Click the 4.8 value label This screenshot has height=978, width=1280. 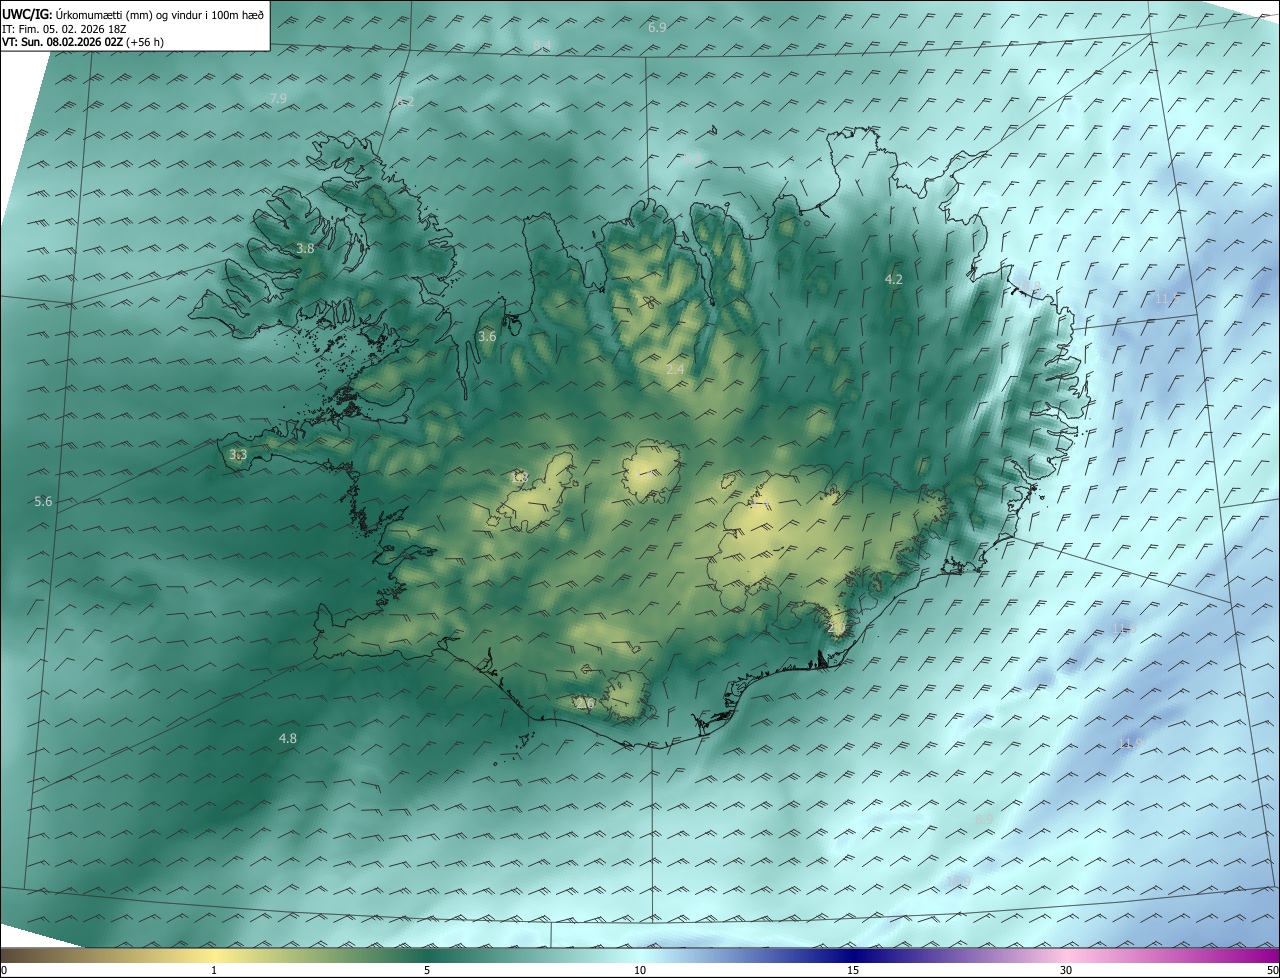(x=287, y=739)
